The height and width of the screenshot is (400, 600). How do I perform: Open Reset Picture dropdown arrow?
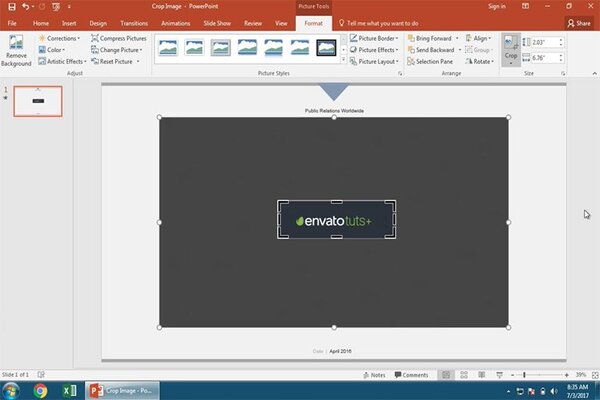pos(138,61)
